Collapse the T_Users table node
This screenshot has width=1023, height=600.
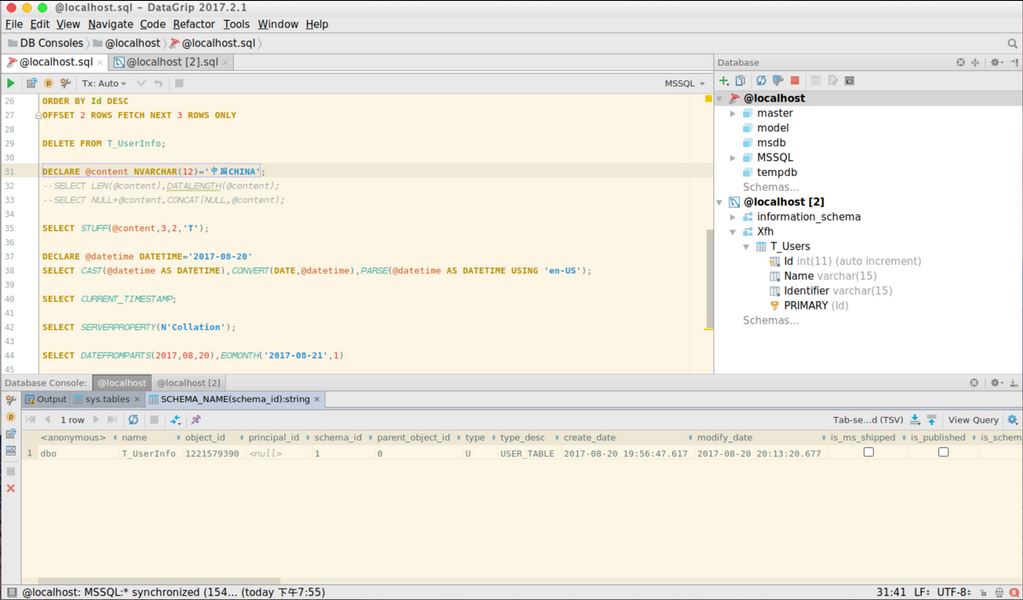[746, 246]
